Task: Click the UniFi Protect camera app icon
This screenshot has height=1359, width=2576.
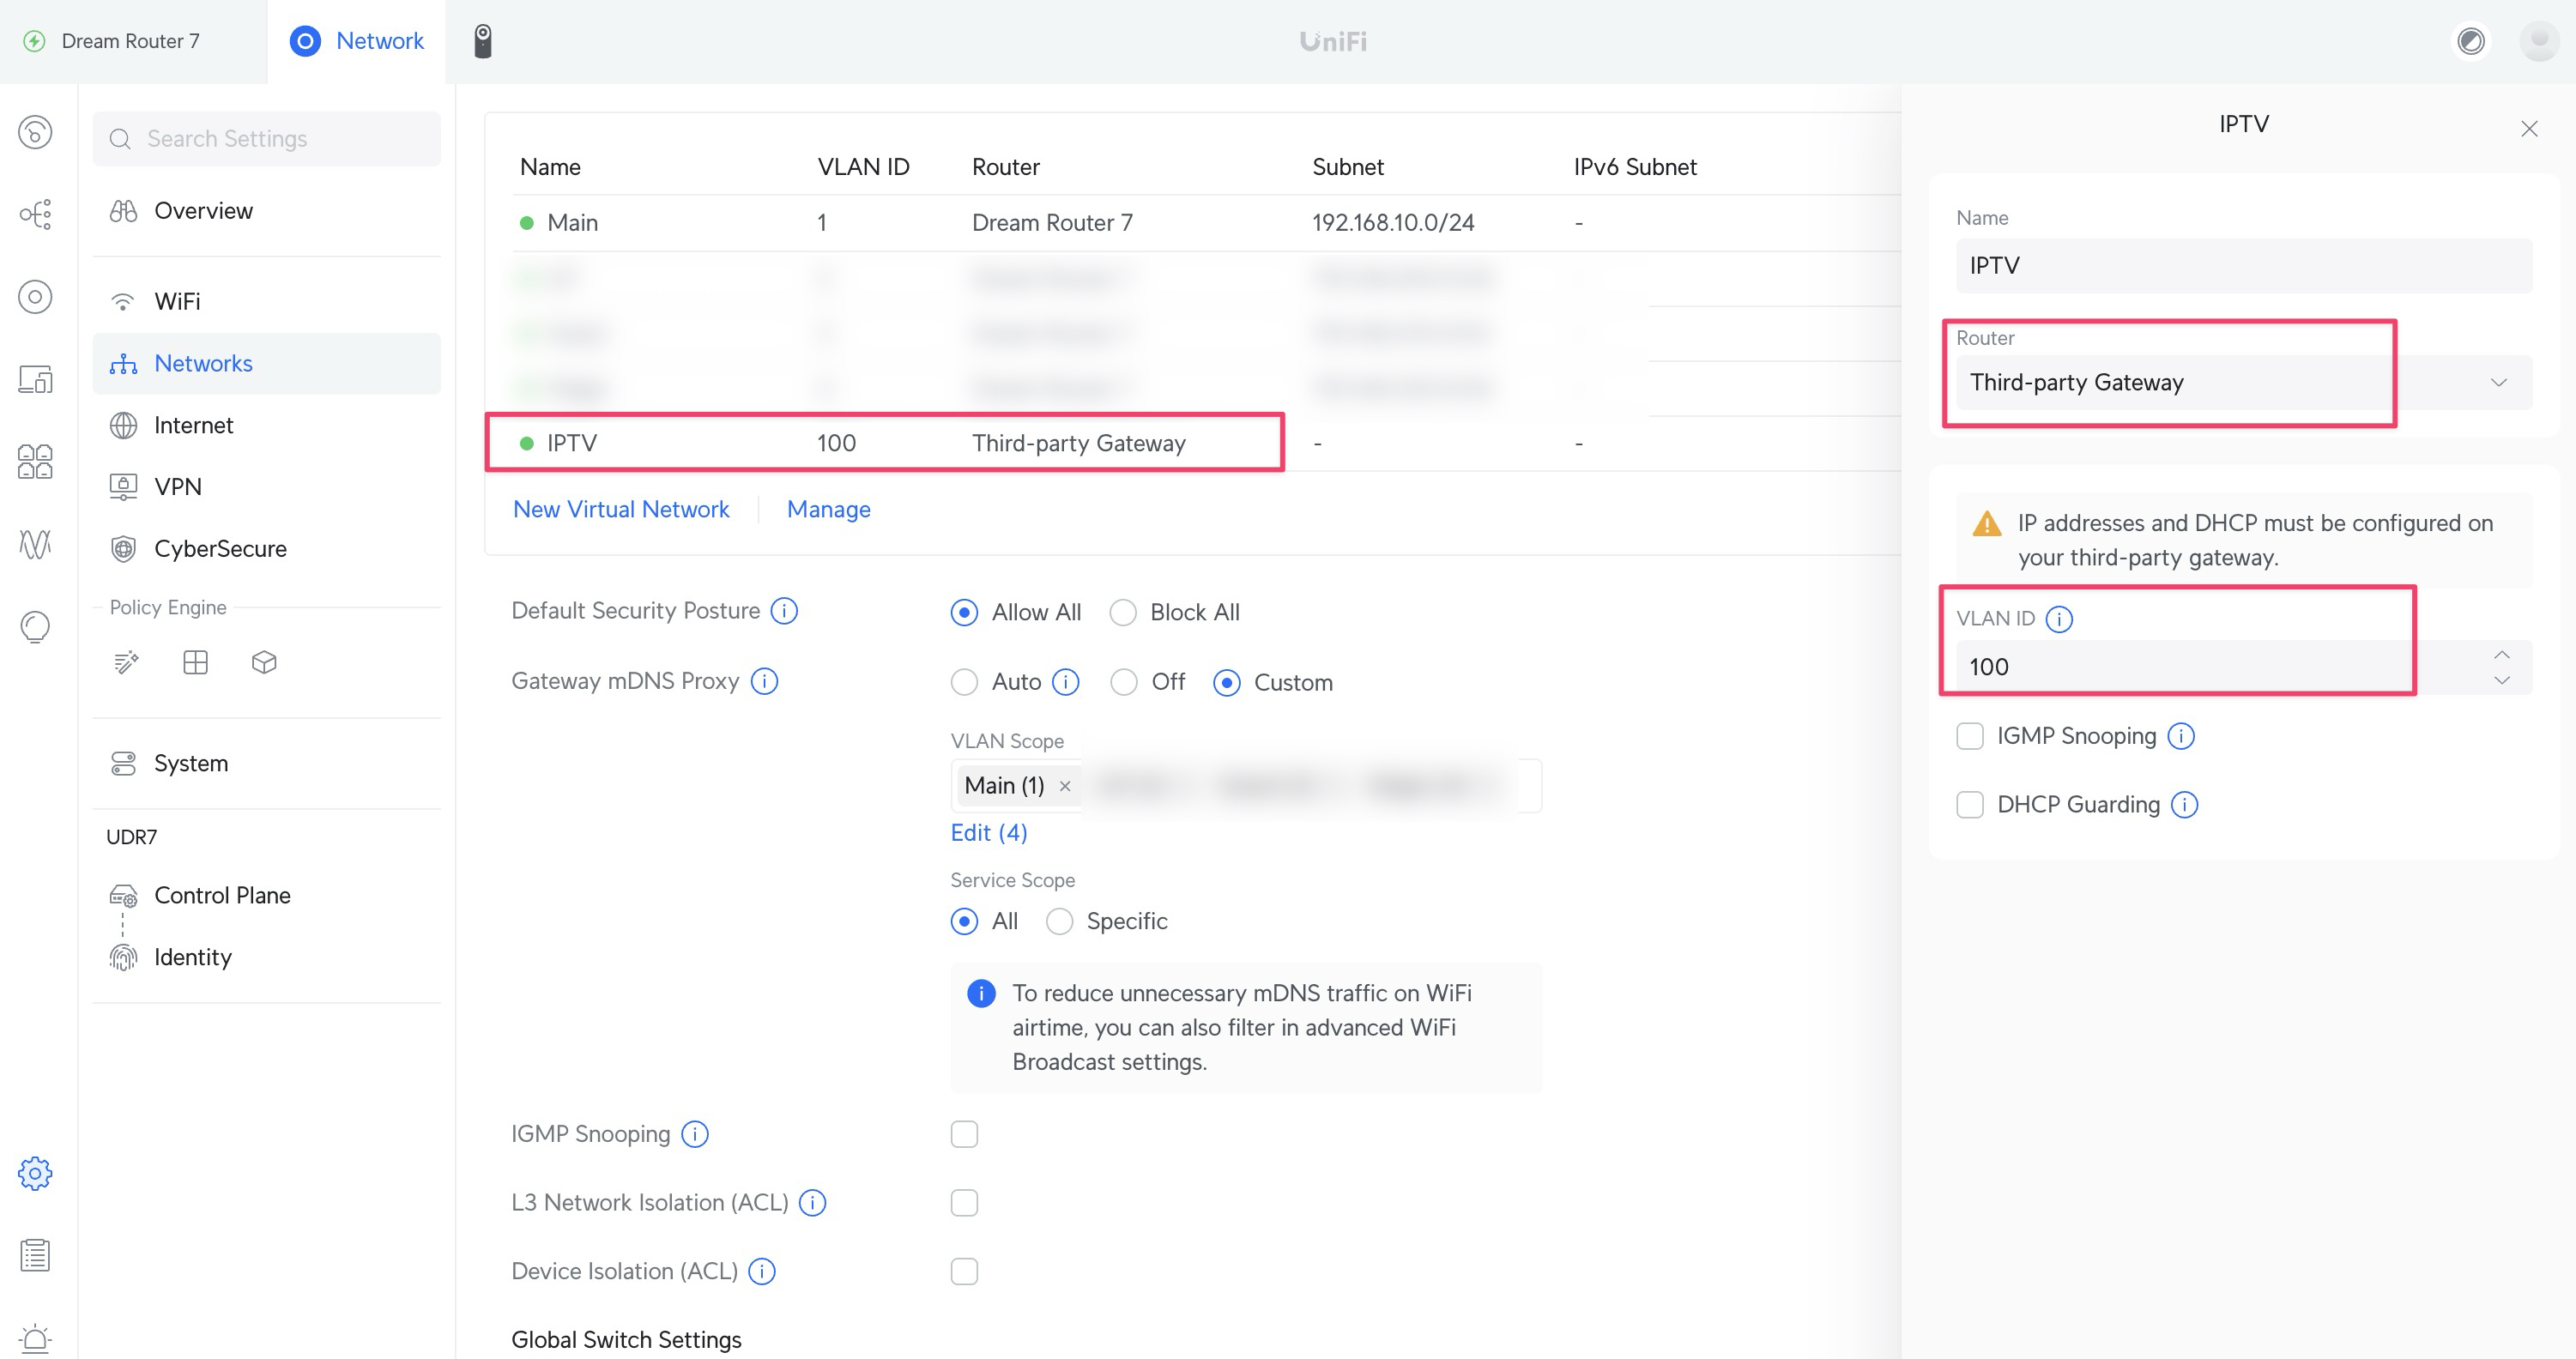Action: coord(482,41)
